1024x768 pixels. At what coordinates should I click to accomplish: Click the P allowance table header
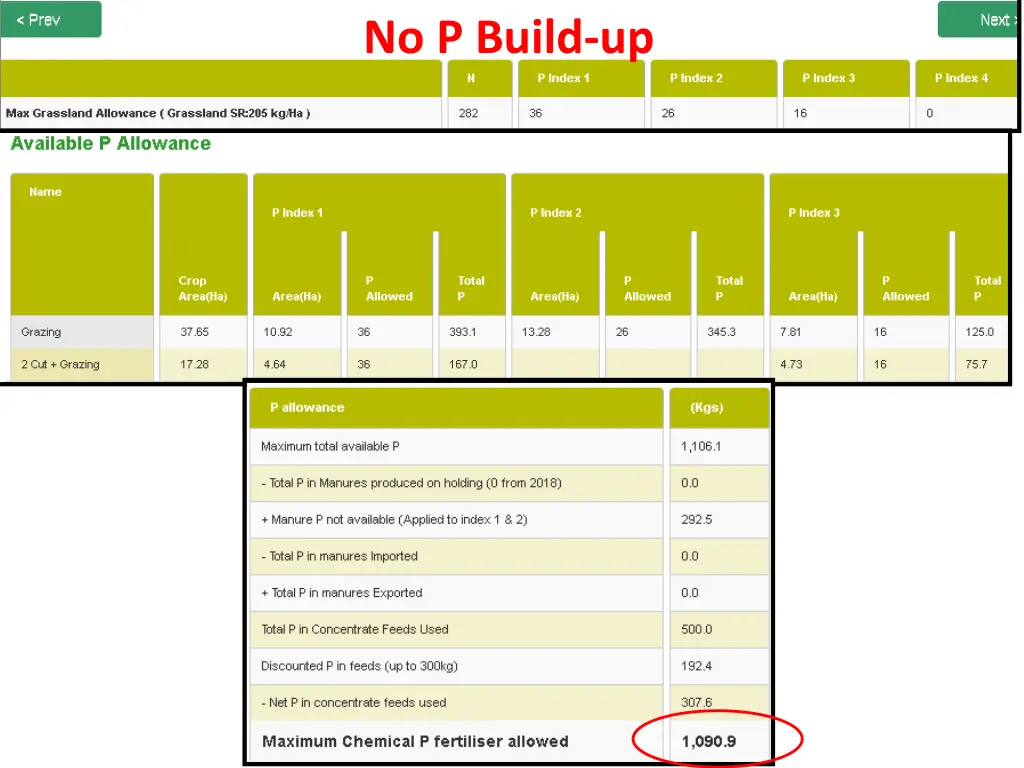(456, 408)
